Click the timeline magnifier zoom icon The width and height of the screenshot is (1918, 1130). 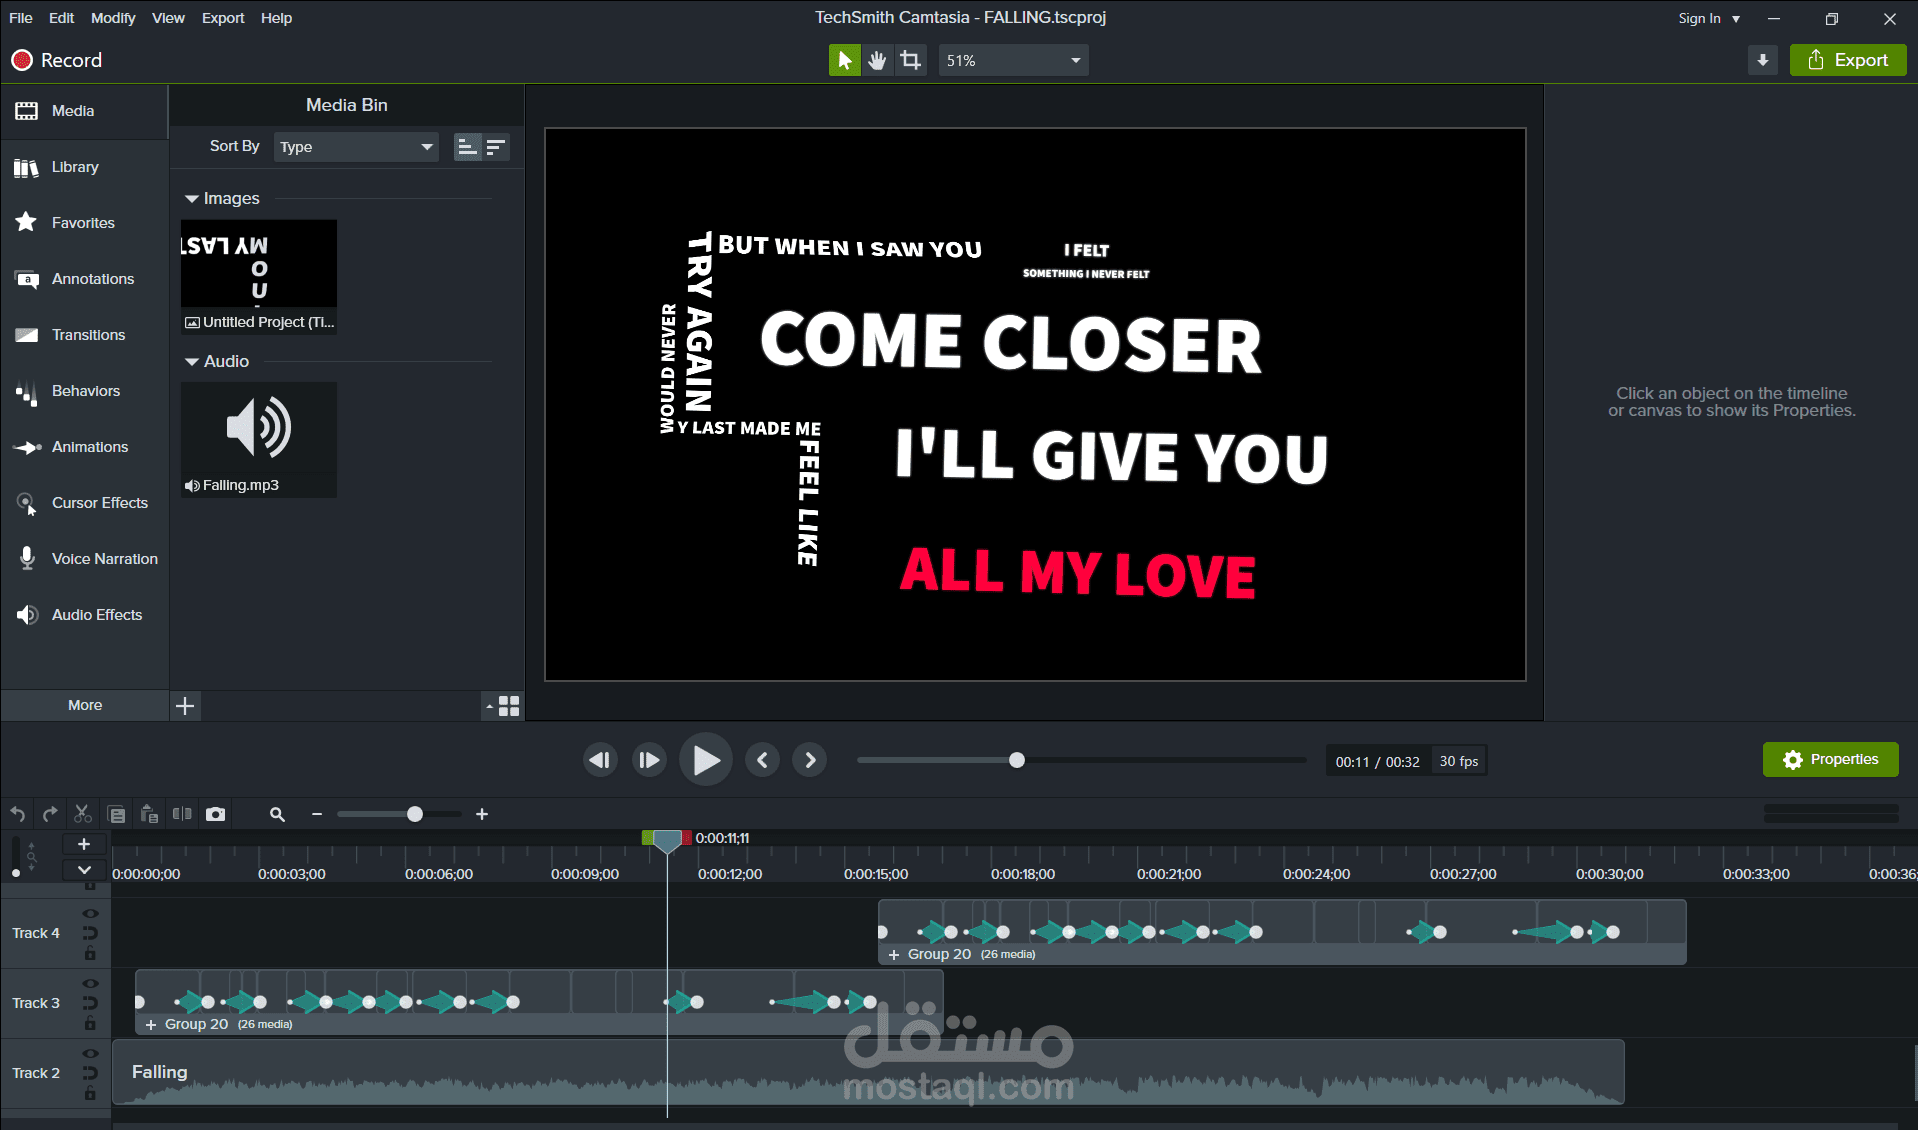(277, 814)
